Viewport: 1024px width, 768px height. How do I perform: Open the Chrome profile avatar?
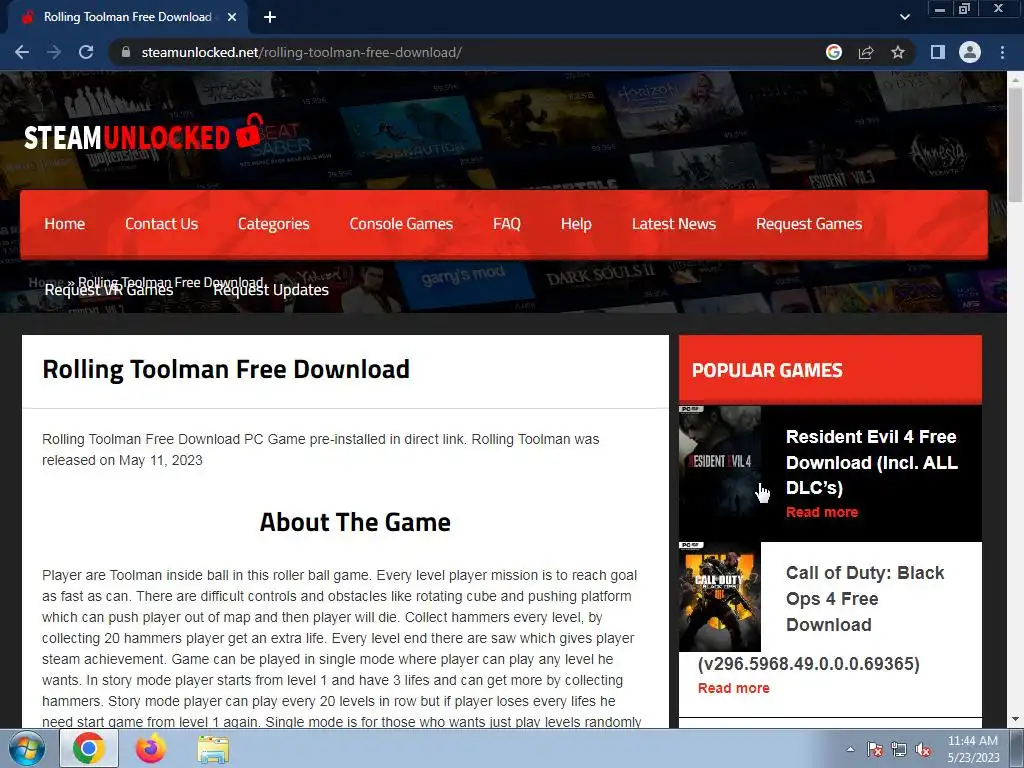click(x=970, y=52)
